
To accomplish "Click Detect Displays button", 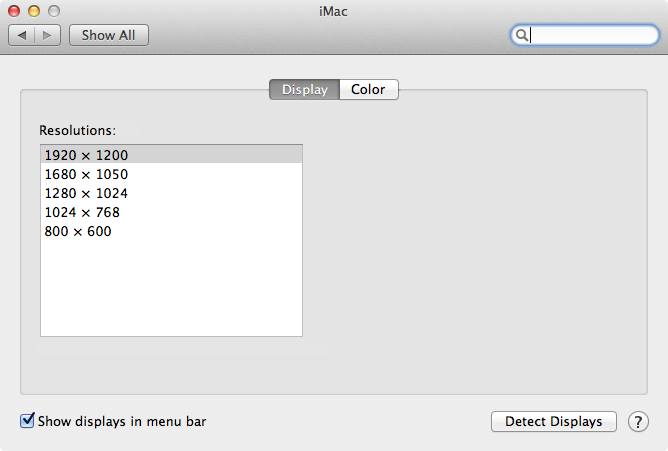I will pyautogui.click(x=553, y=422).
